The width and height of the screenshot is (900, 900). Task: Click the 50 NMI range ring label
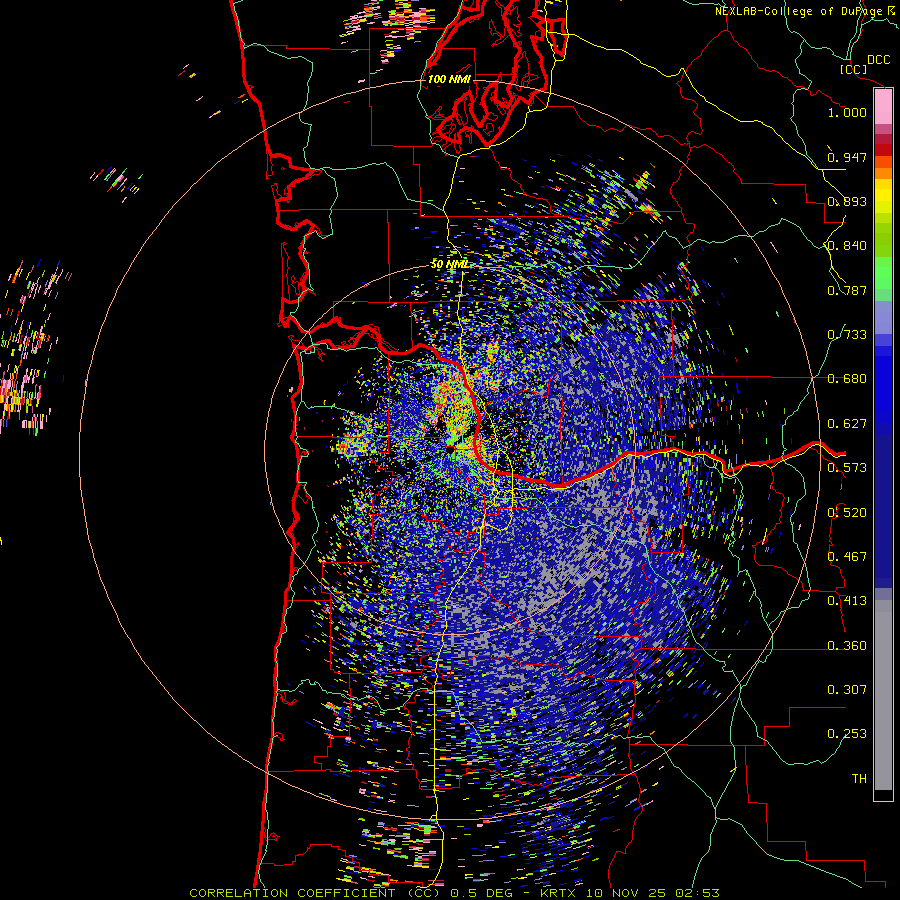pyautogui.click(x=449, y=265)
